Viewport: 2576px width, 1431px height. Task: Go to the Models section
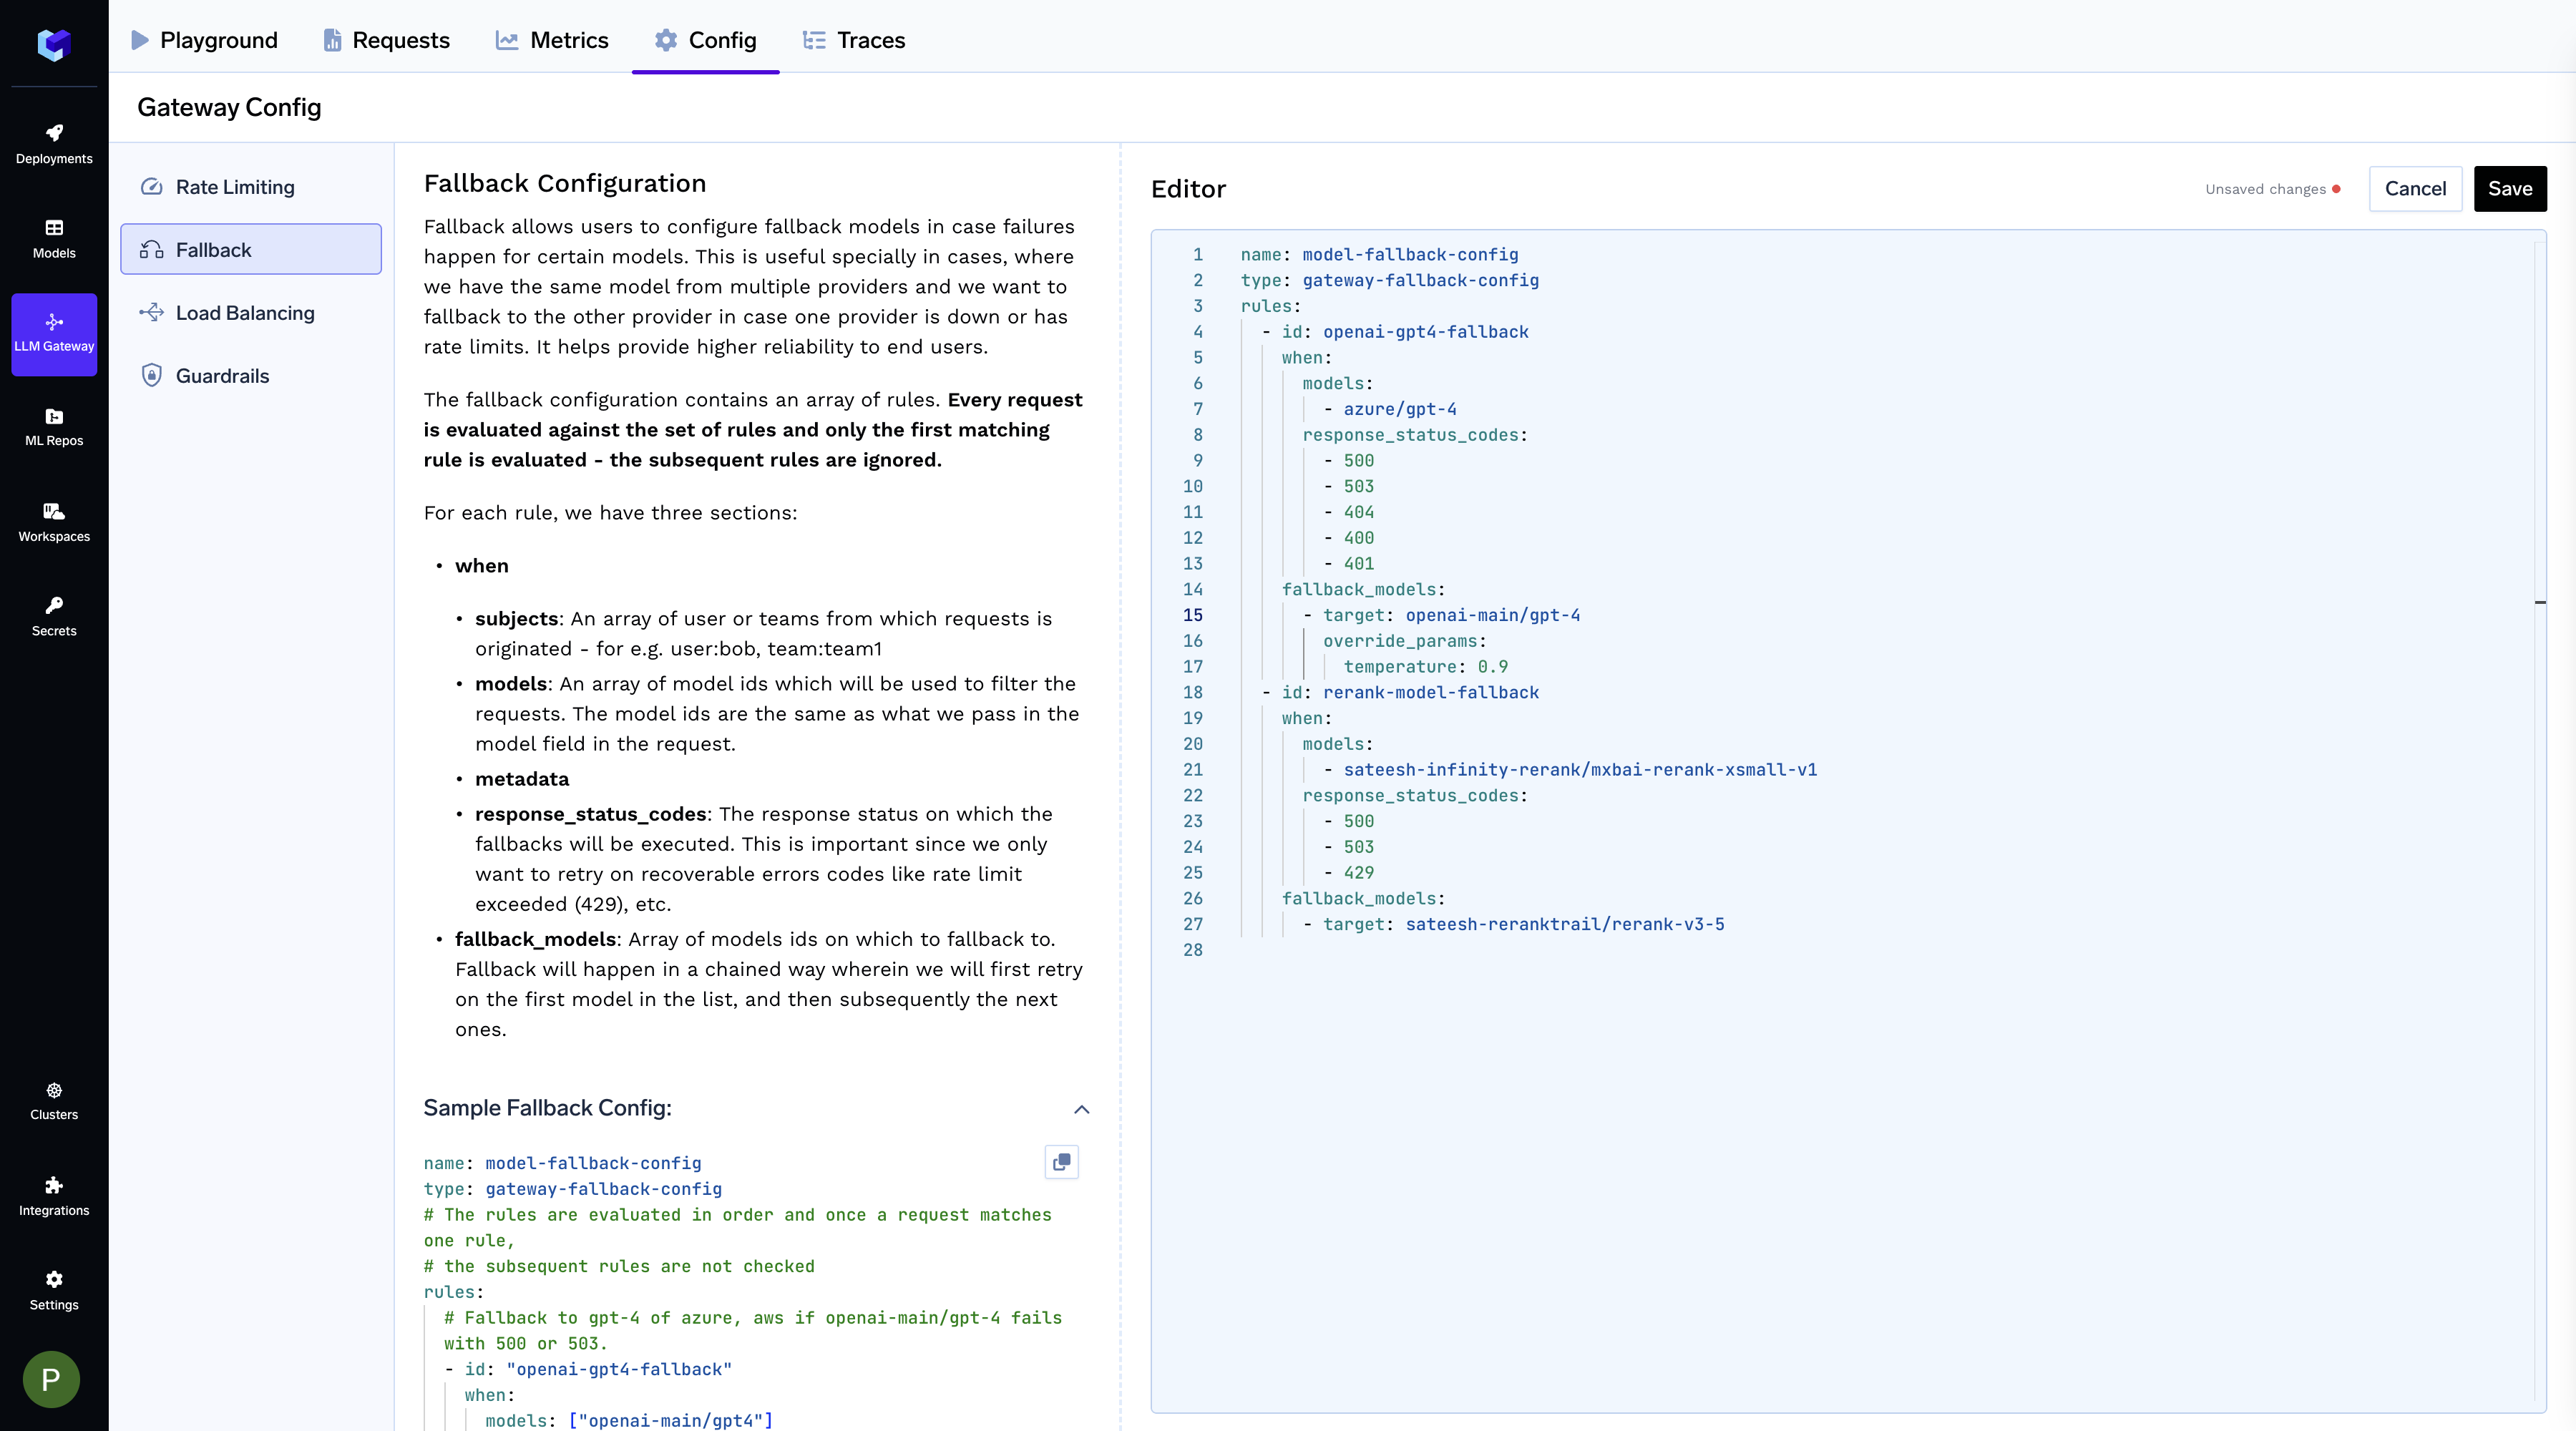tap(54, 239)
